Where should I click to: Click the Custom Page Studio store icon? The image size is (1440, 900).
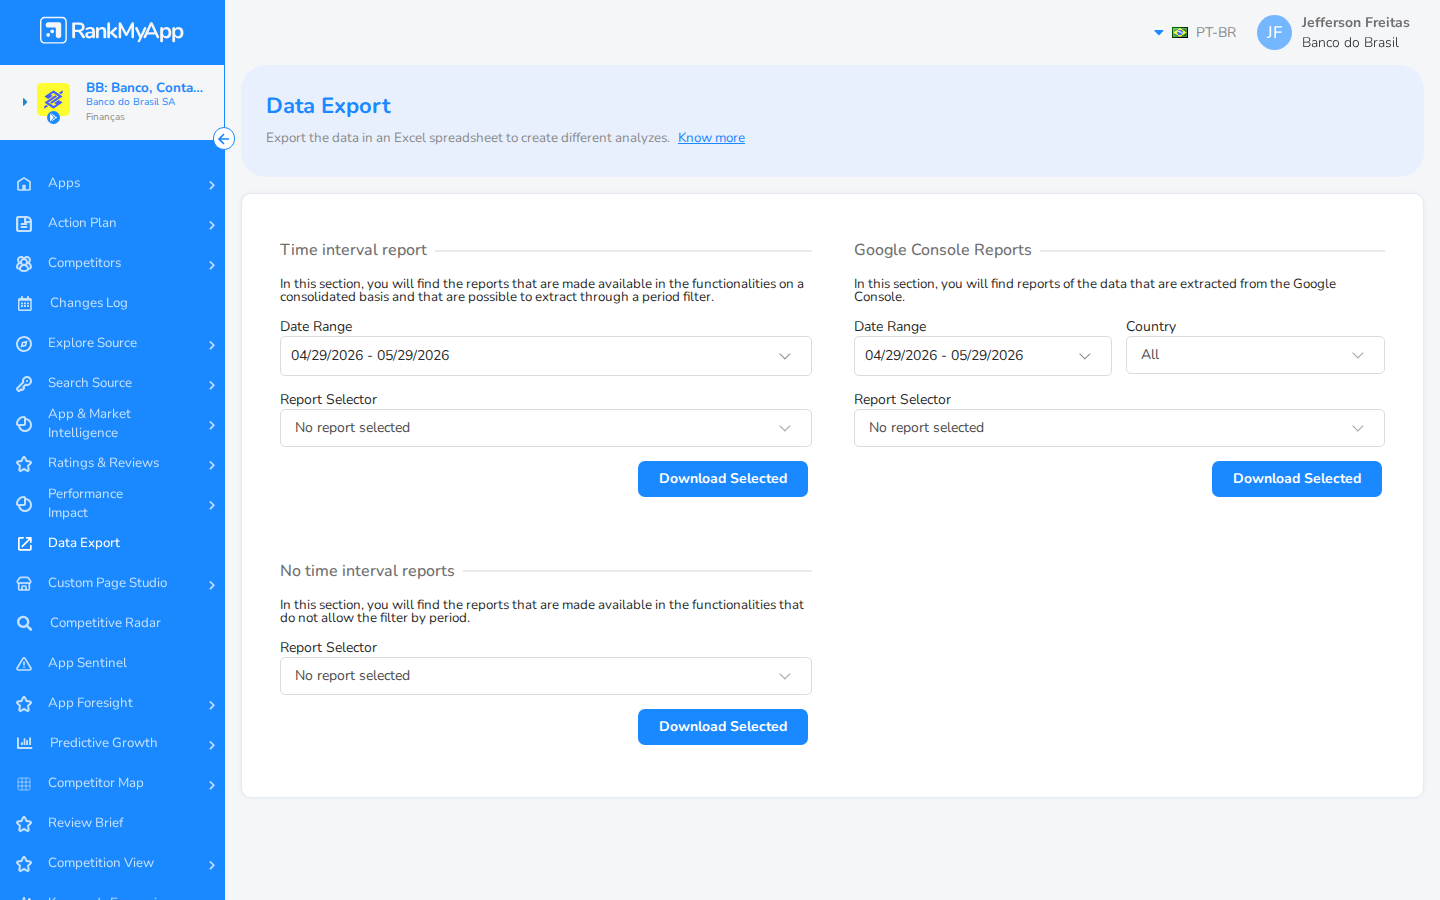pos(24,584)
